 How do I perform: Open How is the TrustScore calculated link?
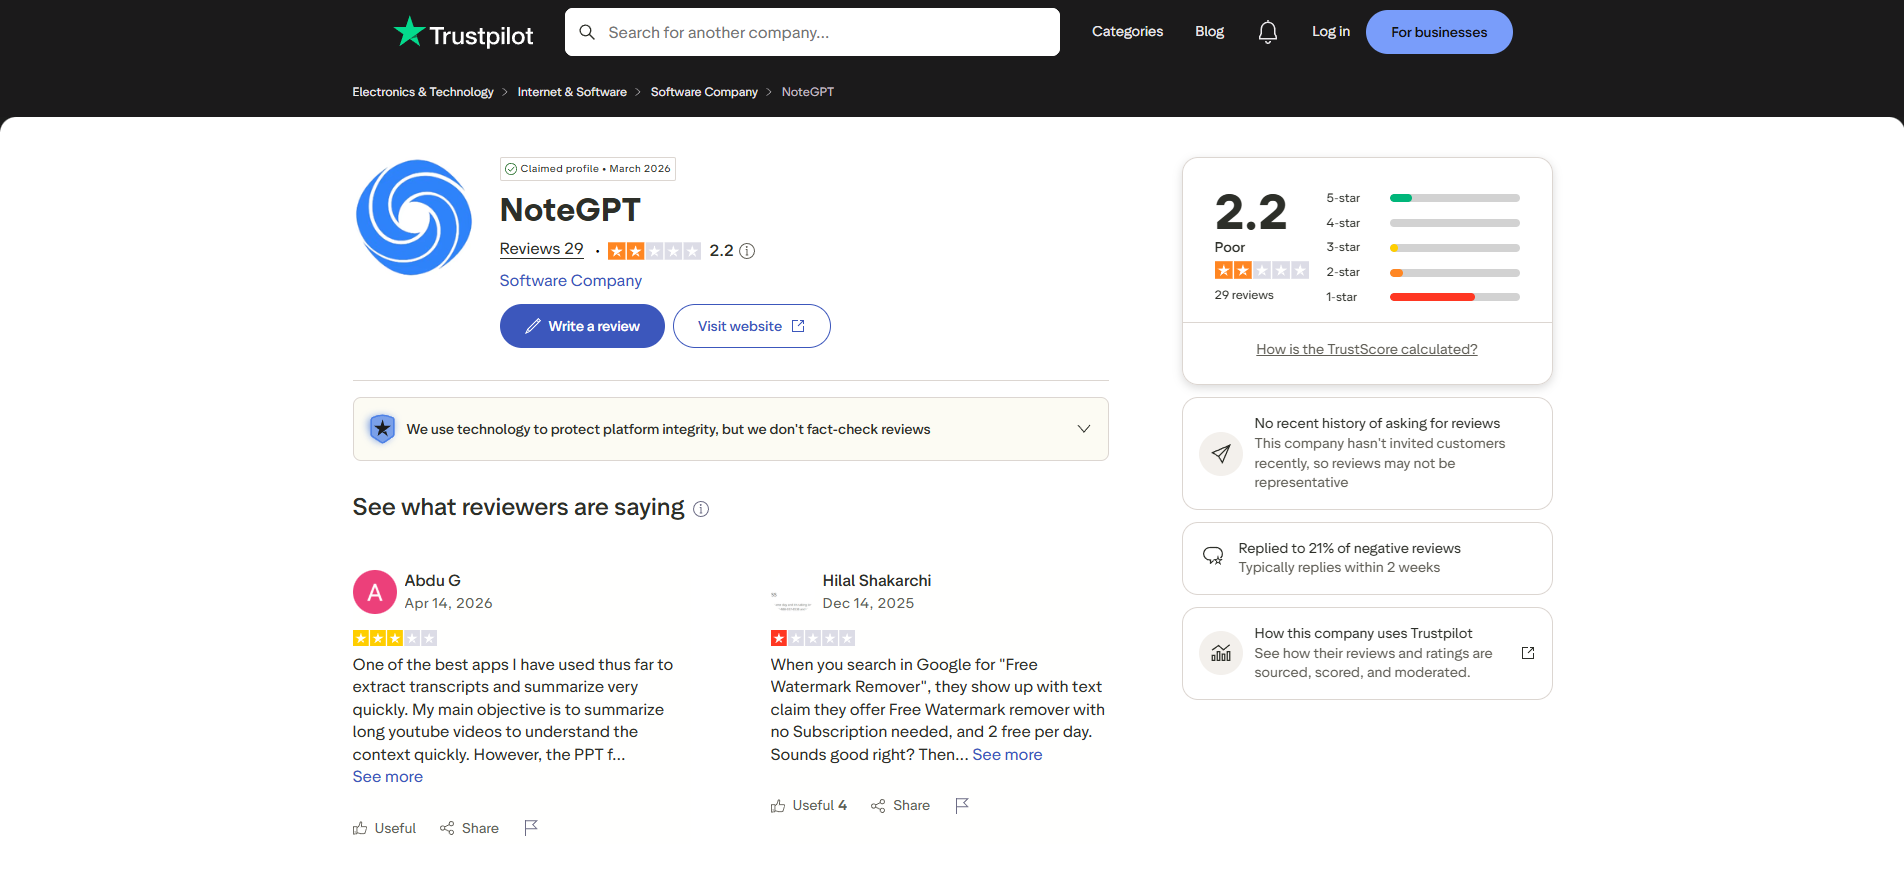pos(1367,349)
